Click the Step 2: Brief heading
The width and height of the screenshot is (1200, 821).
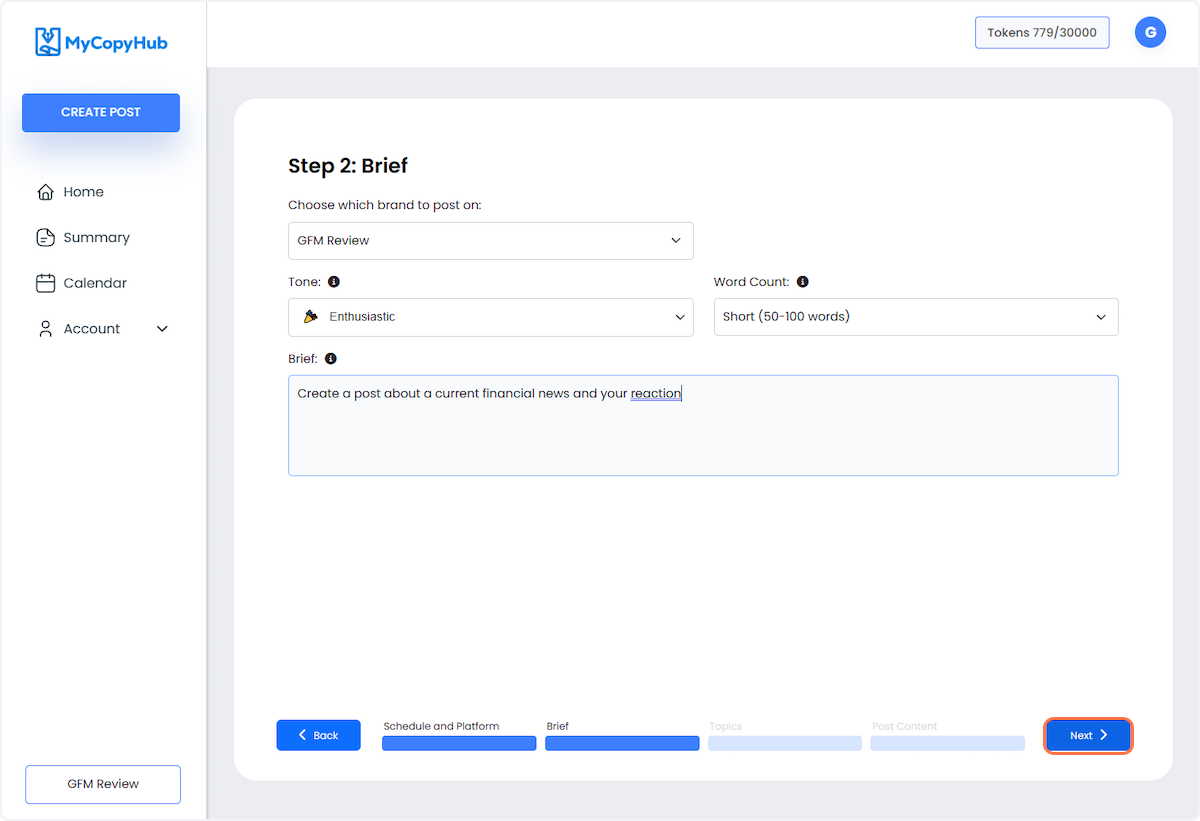coord(348,166)
